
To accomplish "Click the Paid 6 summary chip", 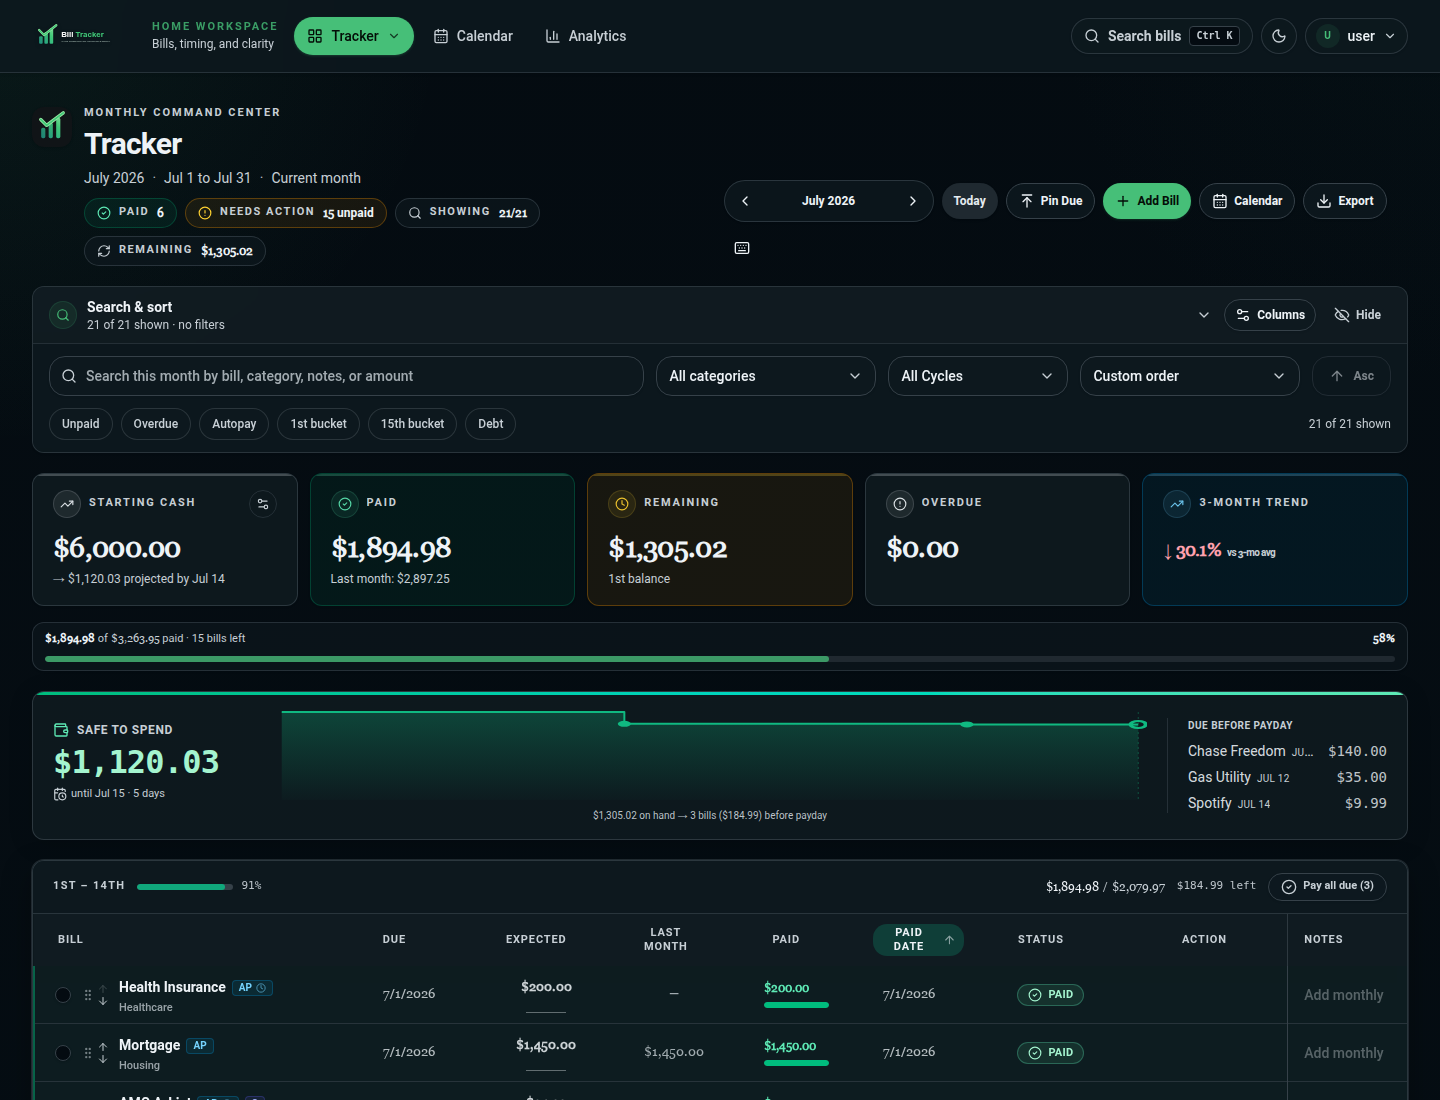I will (x=131, y=212).
